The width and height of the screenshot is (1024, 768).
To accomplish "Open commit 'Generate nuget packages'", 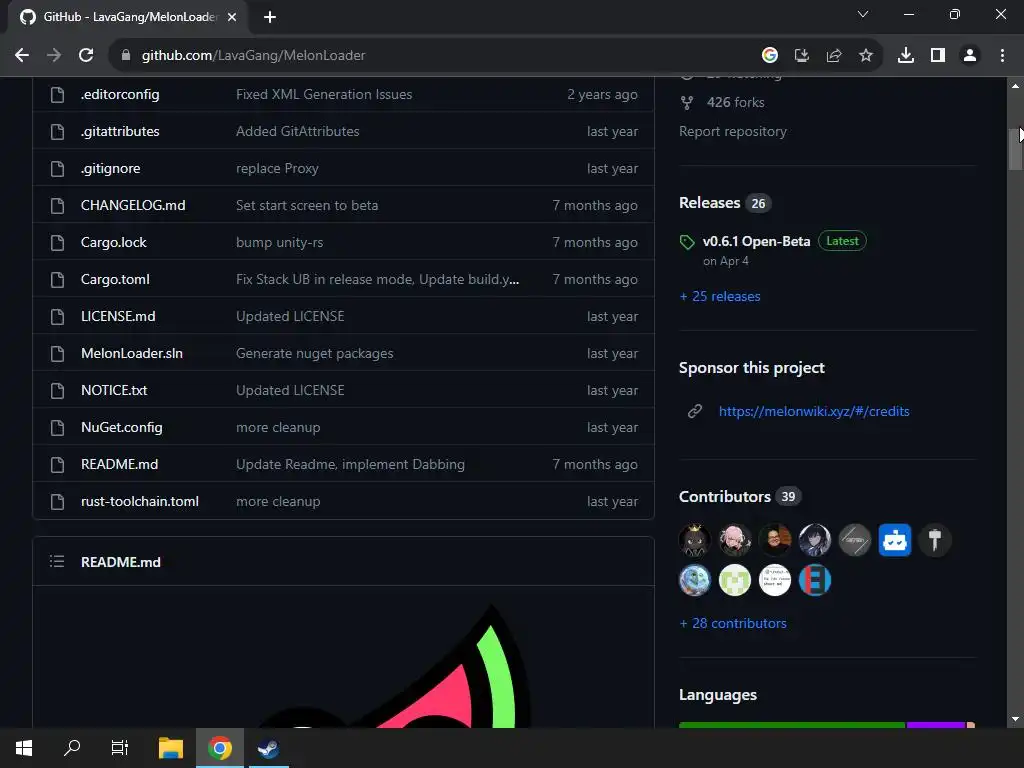I will coord(315,353).
